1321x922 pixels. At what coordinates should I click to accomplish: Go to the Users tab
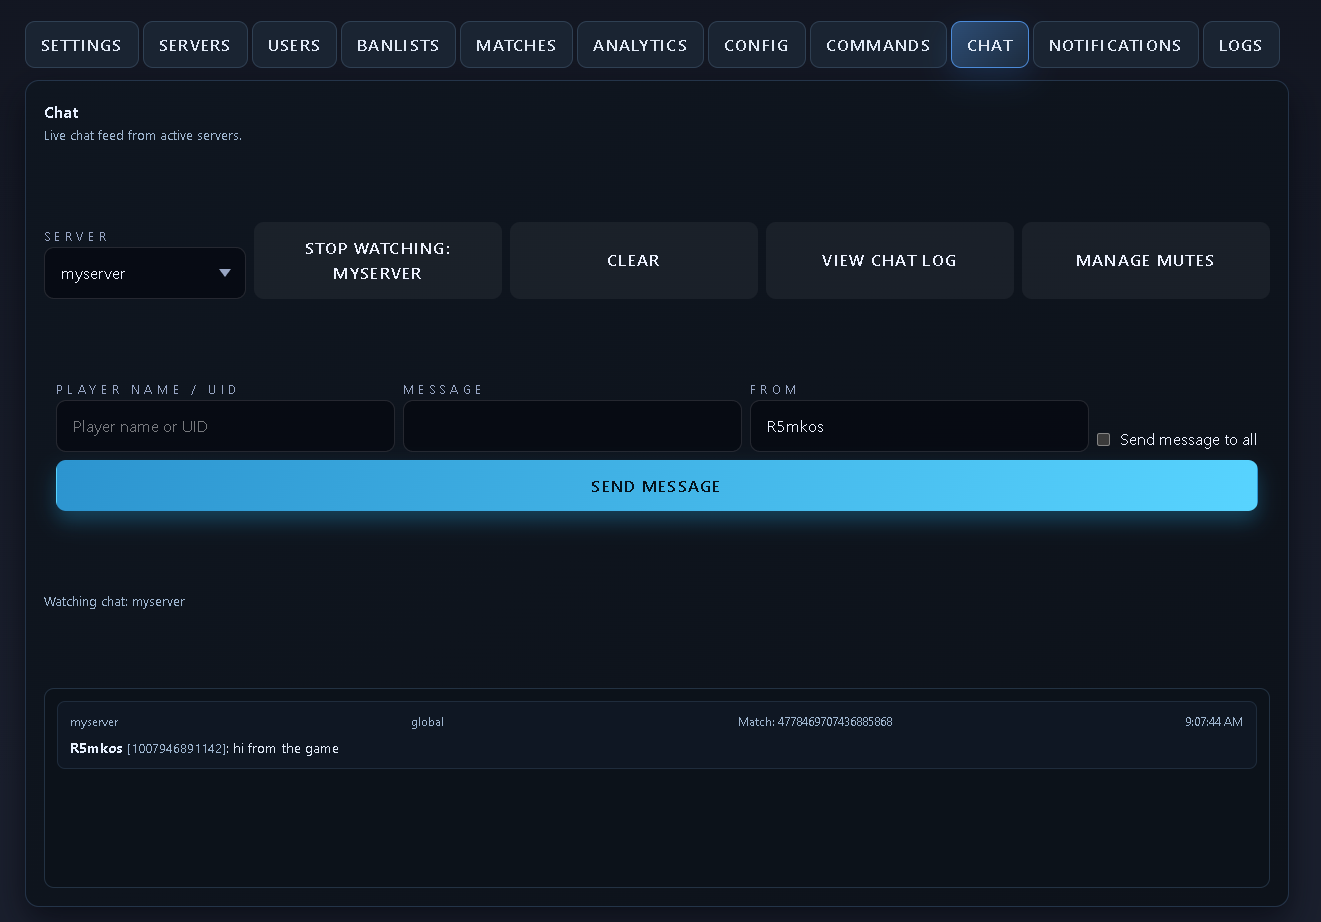pos(294,45)
